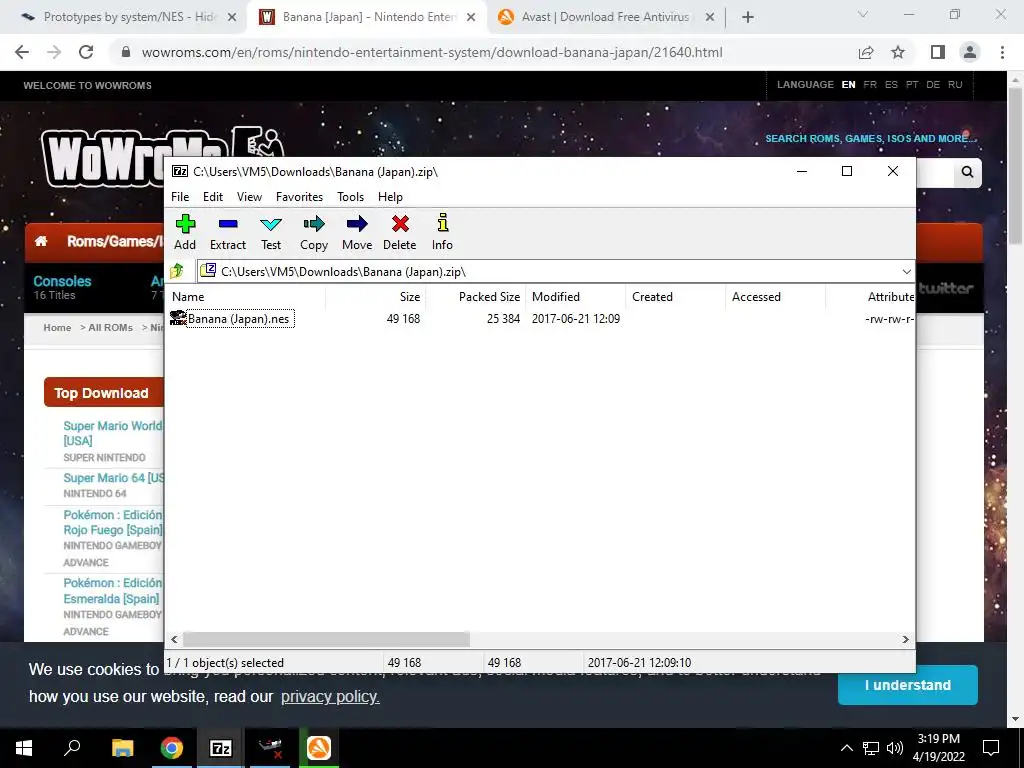Expand the 7-Zip address path dropdown
Screen dimensions: 1024x768
coord(906,272)
